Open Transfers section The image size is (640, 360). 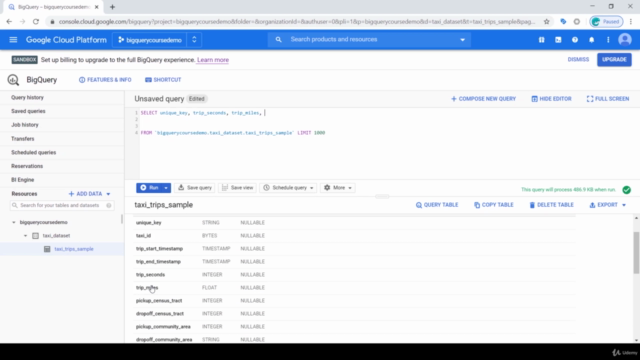point(22,139)
